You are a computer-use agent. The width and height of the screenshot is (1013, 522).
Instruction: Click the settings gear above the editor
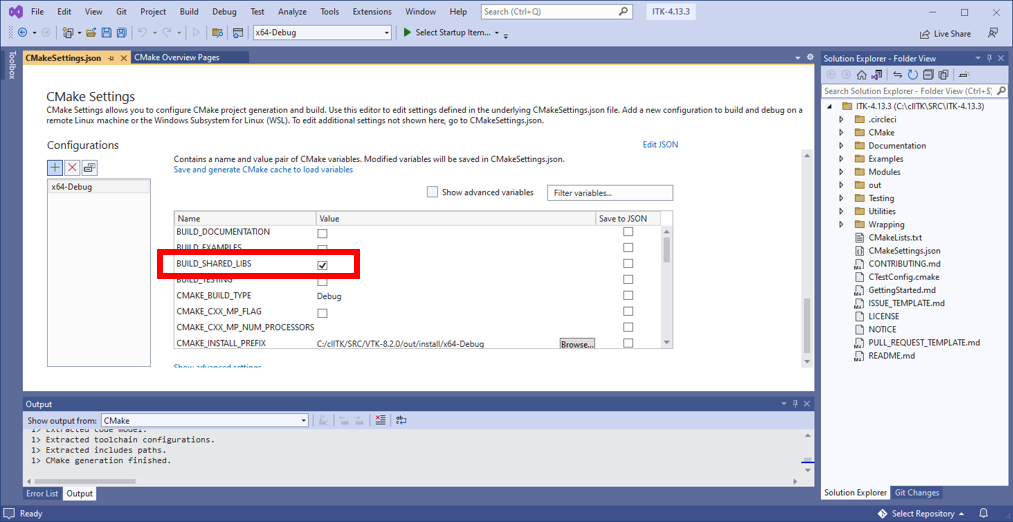coord(809,57)
